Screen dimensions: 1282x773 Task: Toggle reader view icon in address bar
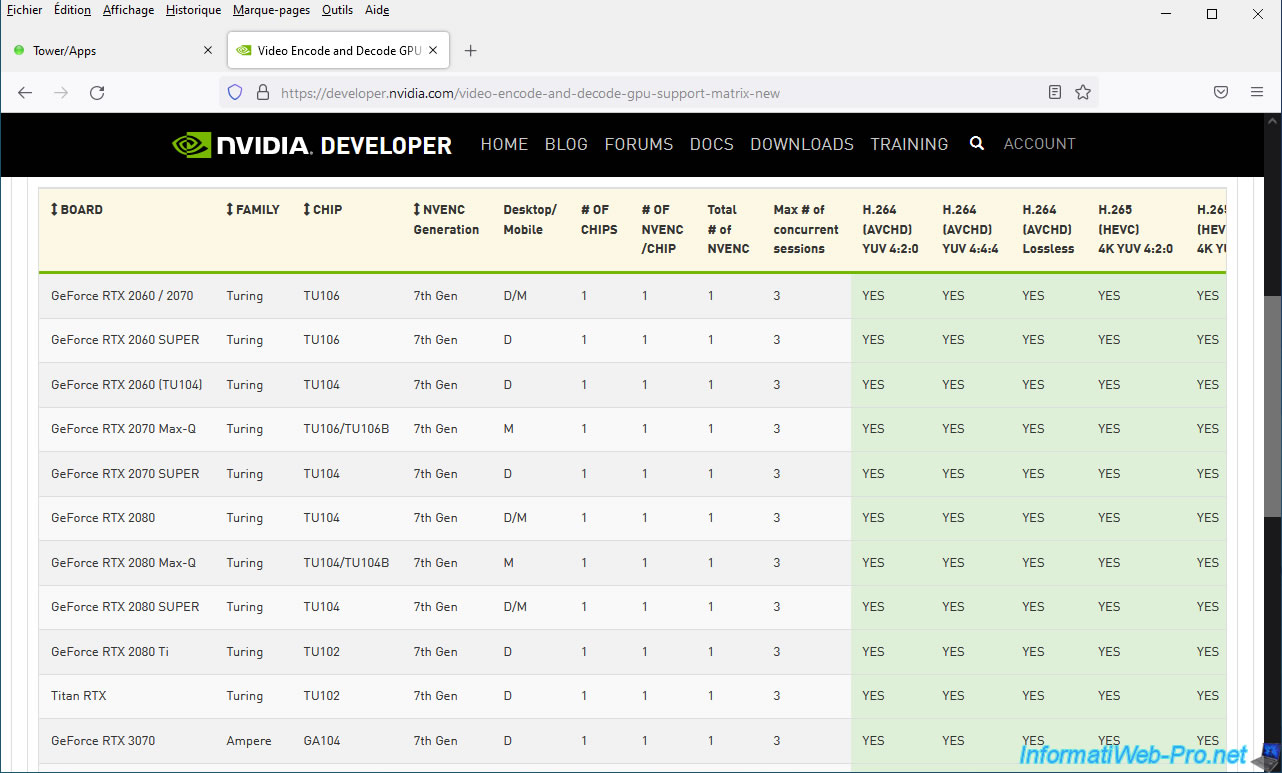(x=1055, y=93)
